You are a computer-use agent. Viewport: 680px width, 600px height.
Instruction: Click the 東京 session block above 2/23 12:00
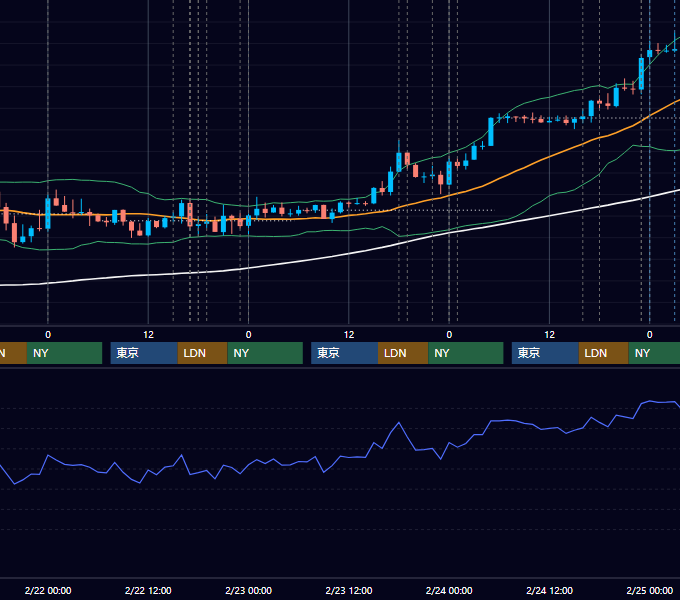tap(345, 353)
